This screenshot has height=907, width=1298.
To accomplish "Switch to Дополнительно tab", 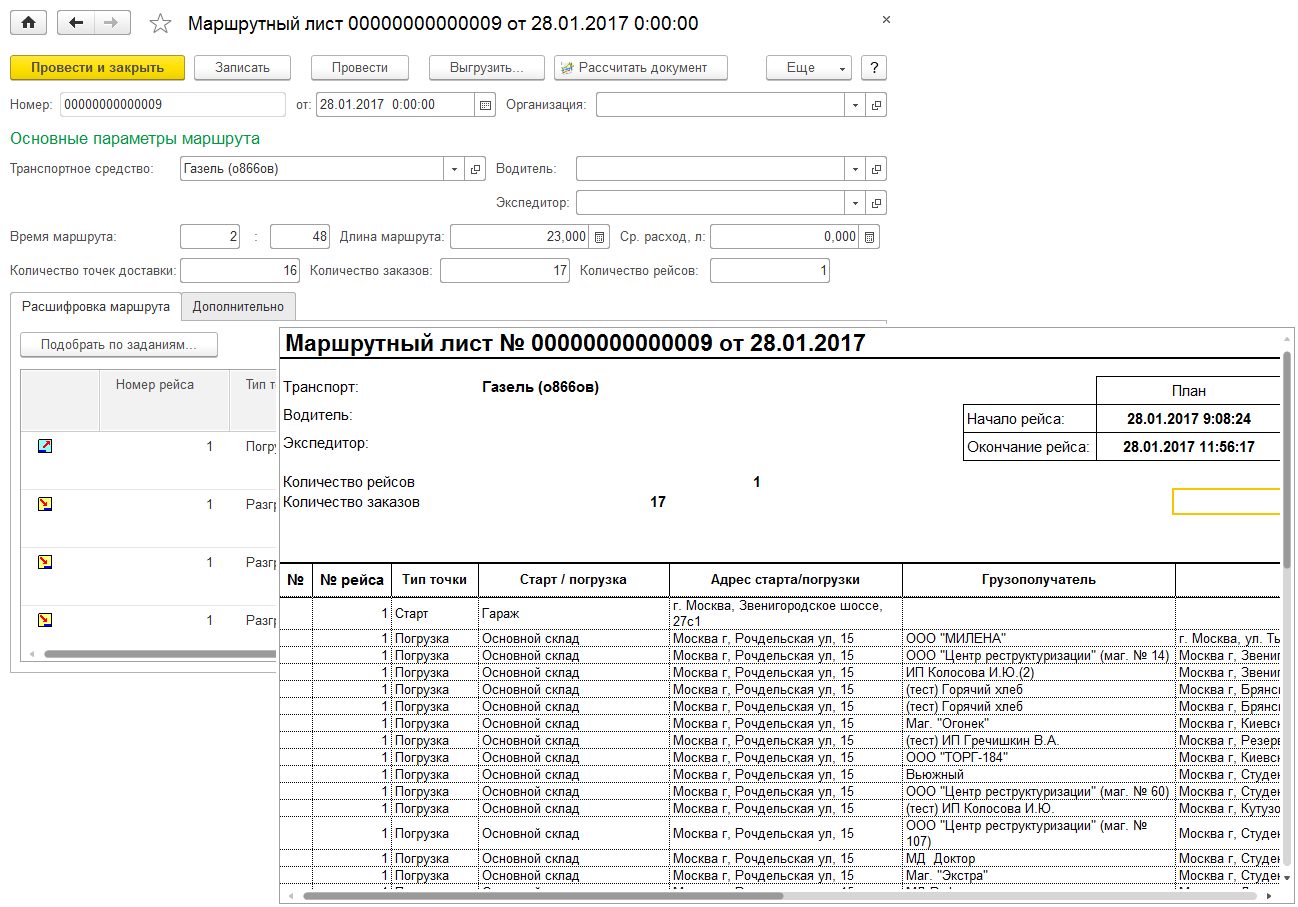I will [x=238, y=307].
